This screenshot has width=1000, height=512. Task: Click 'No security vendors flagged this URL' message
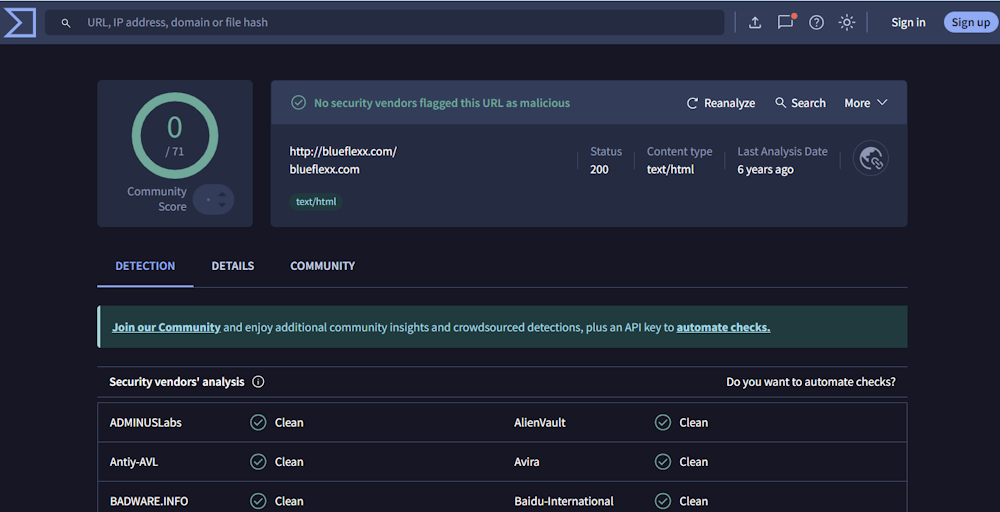(442, 103)
